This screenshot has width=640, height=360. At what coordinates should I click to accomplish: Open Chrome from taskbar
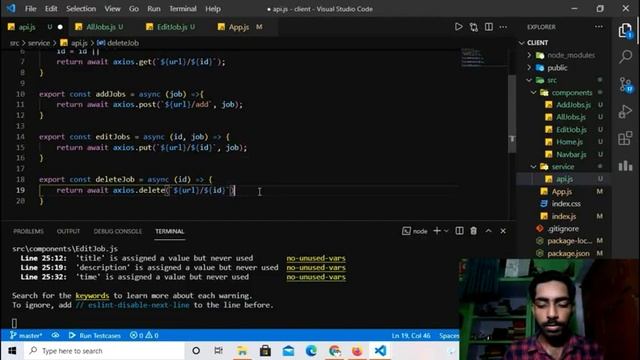point(335,351)
